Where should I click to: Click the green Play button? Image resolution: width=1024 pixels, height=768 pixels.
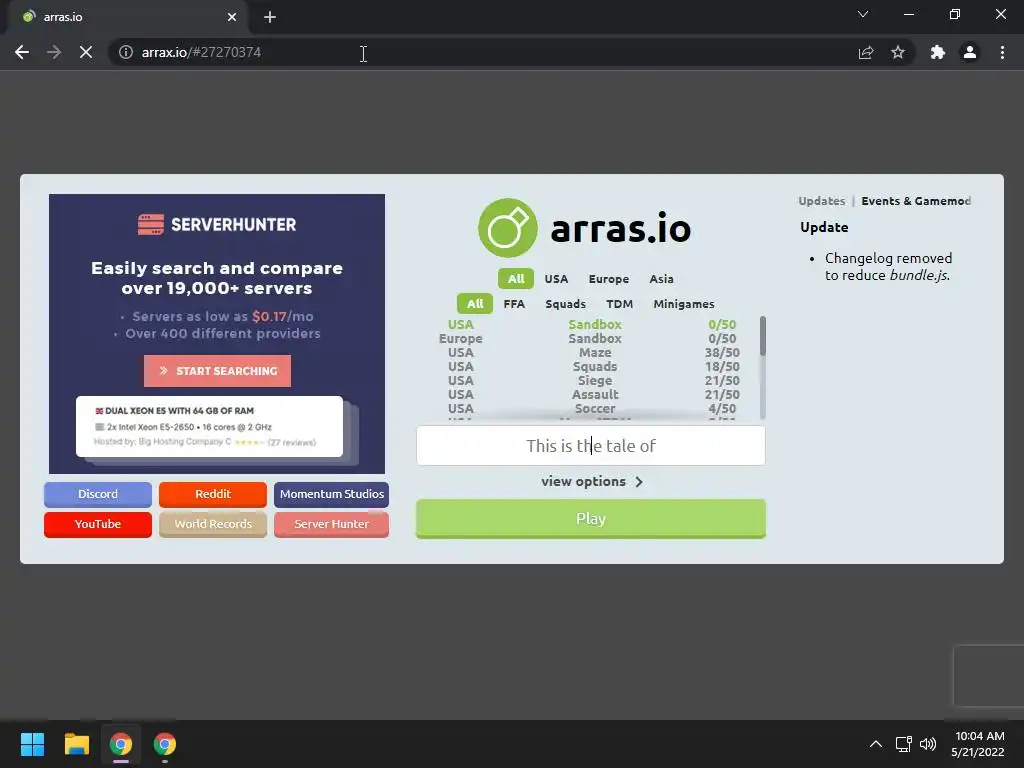(x=590, y=519)
